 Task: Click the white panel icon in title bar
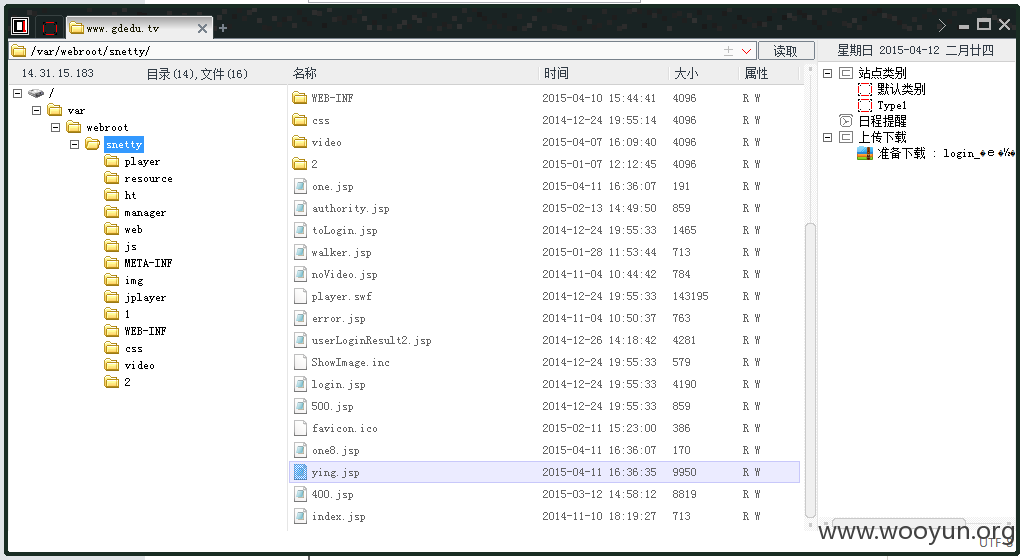tap(20, 26)
